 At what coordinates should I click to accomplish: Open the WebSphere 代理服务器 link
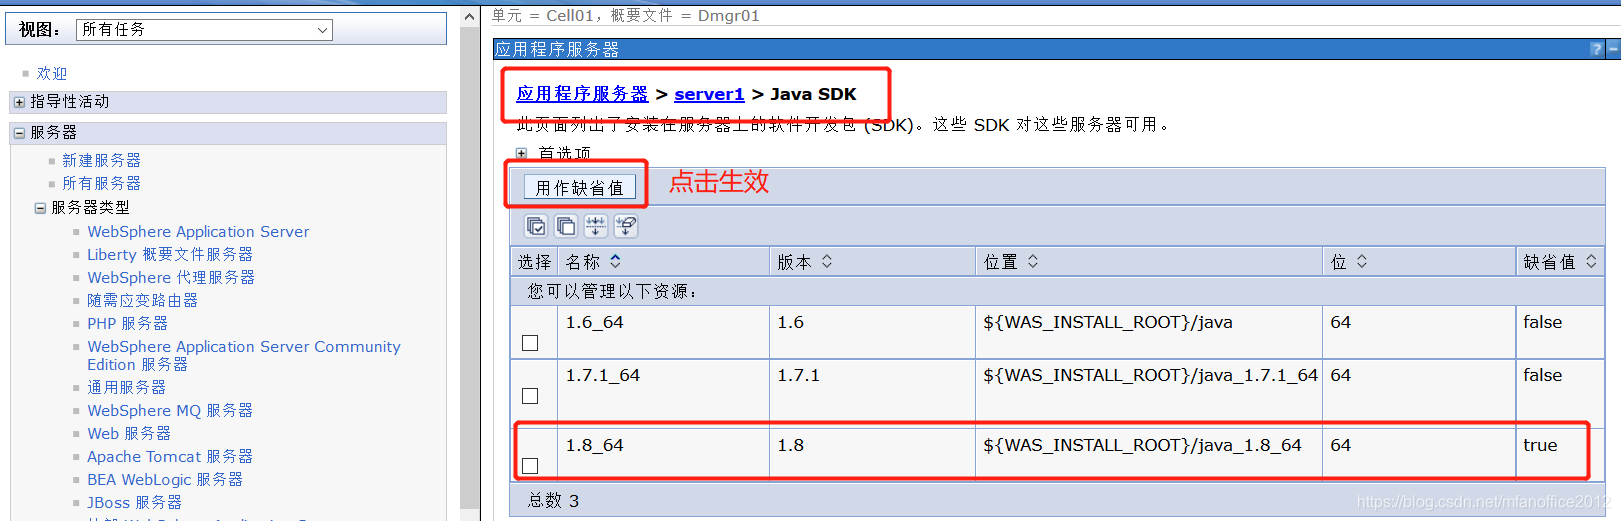pos(171,277)
